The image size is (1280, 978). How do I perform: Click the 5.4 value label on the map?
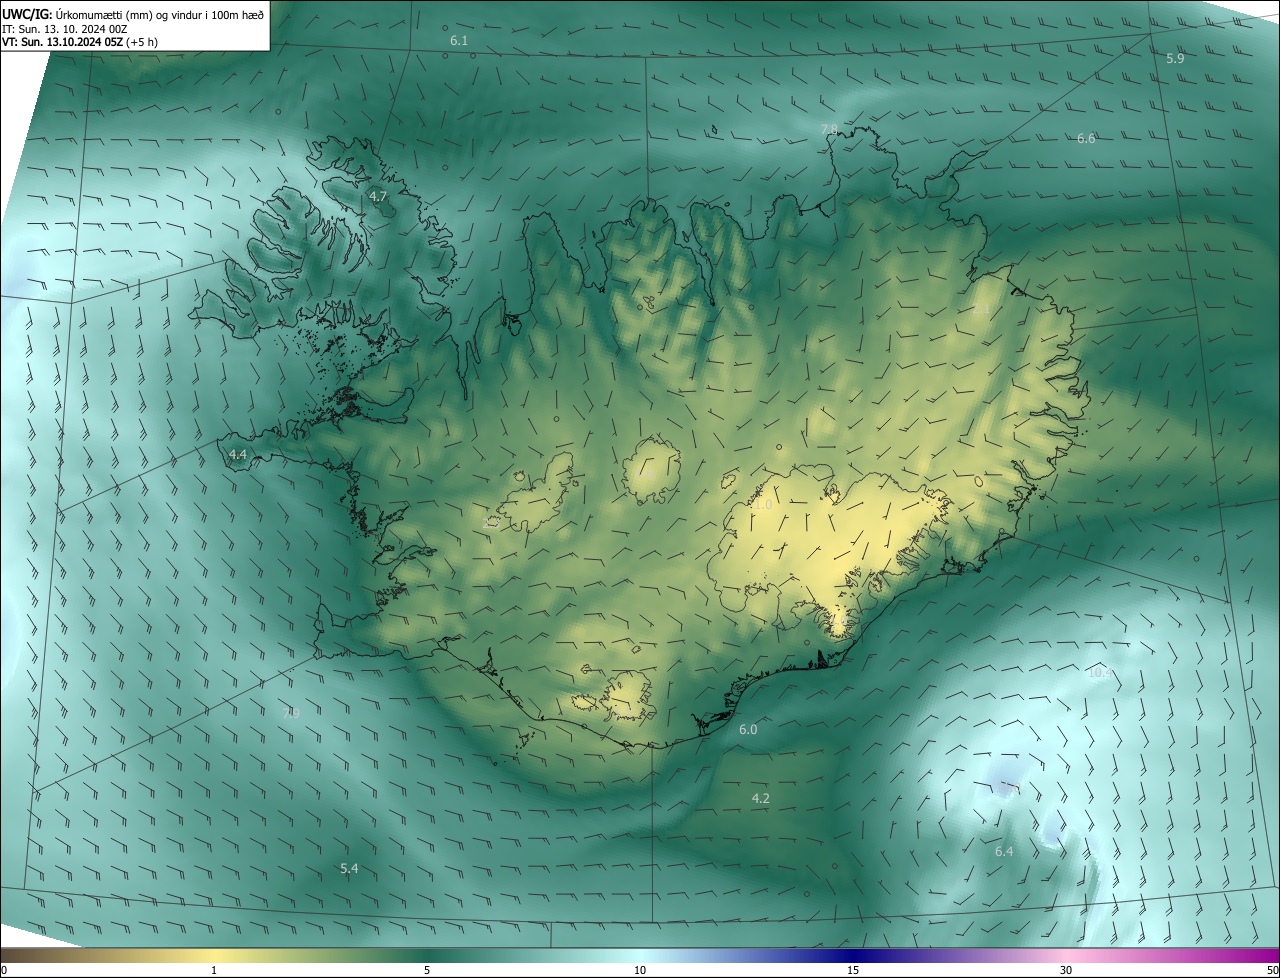tap(349, 869)
